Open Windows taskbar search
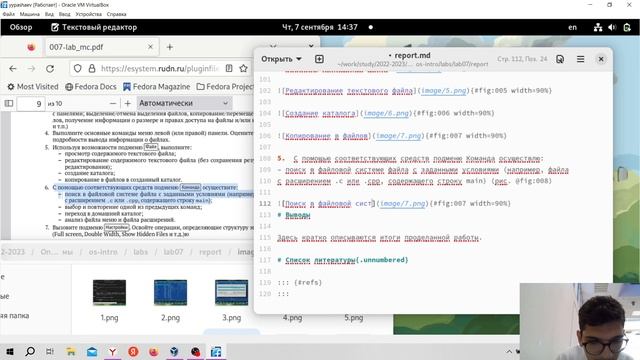The image size is (640, 360). pyautogui.click(x=30, y=351)
